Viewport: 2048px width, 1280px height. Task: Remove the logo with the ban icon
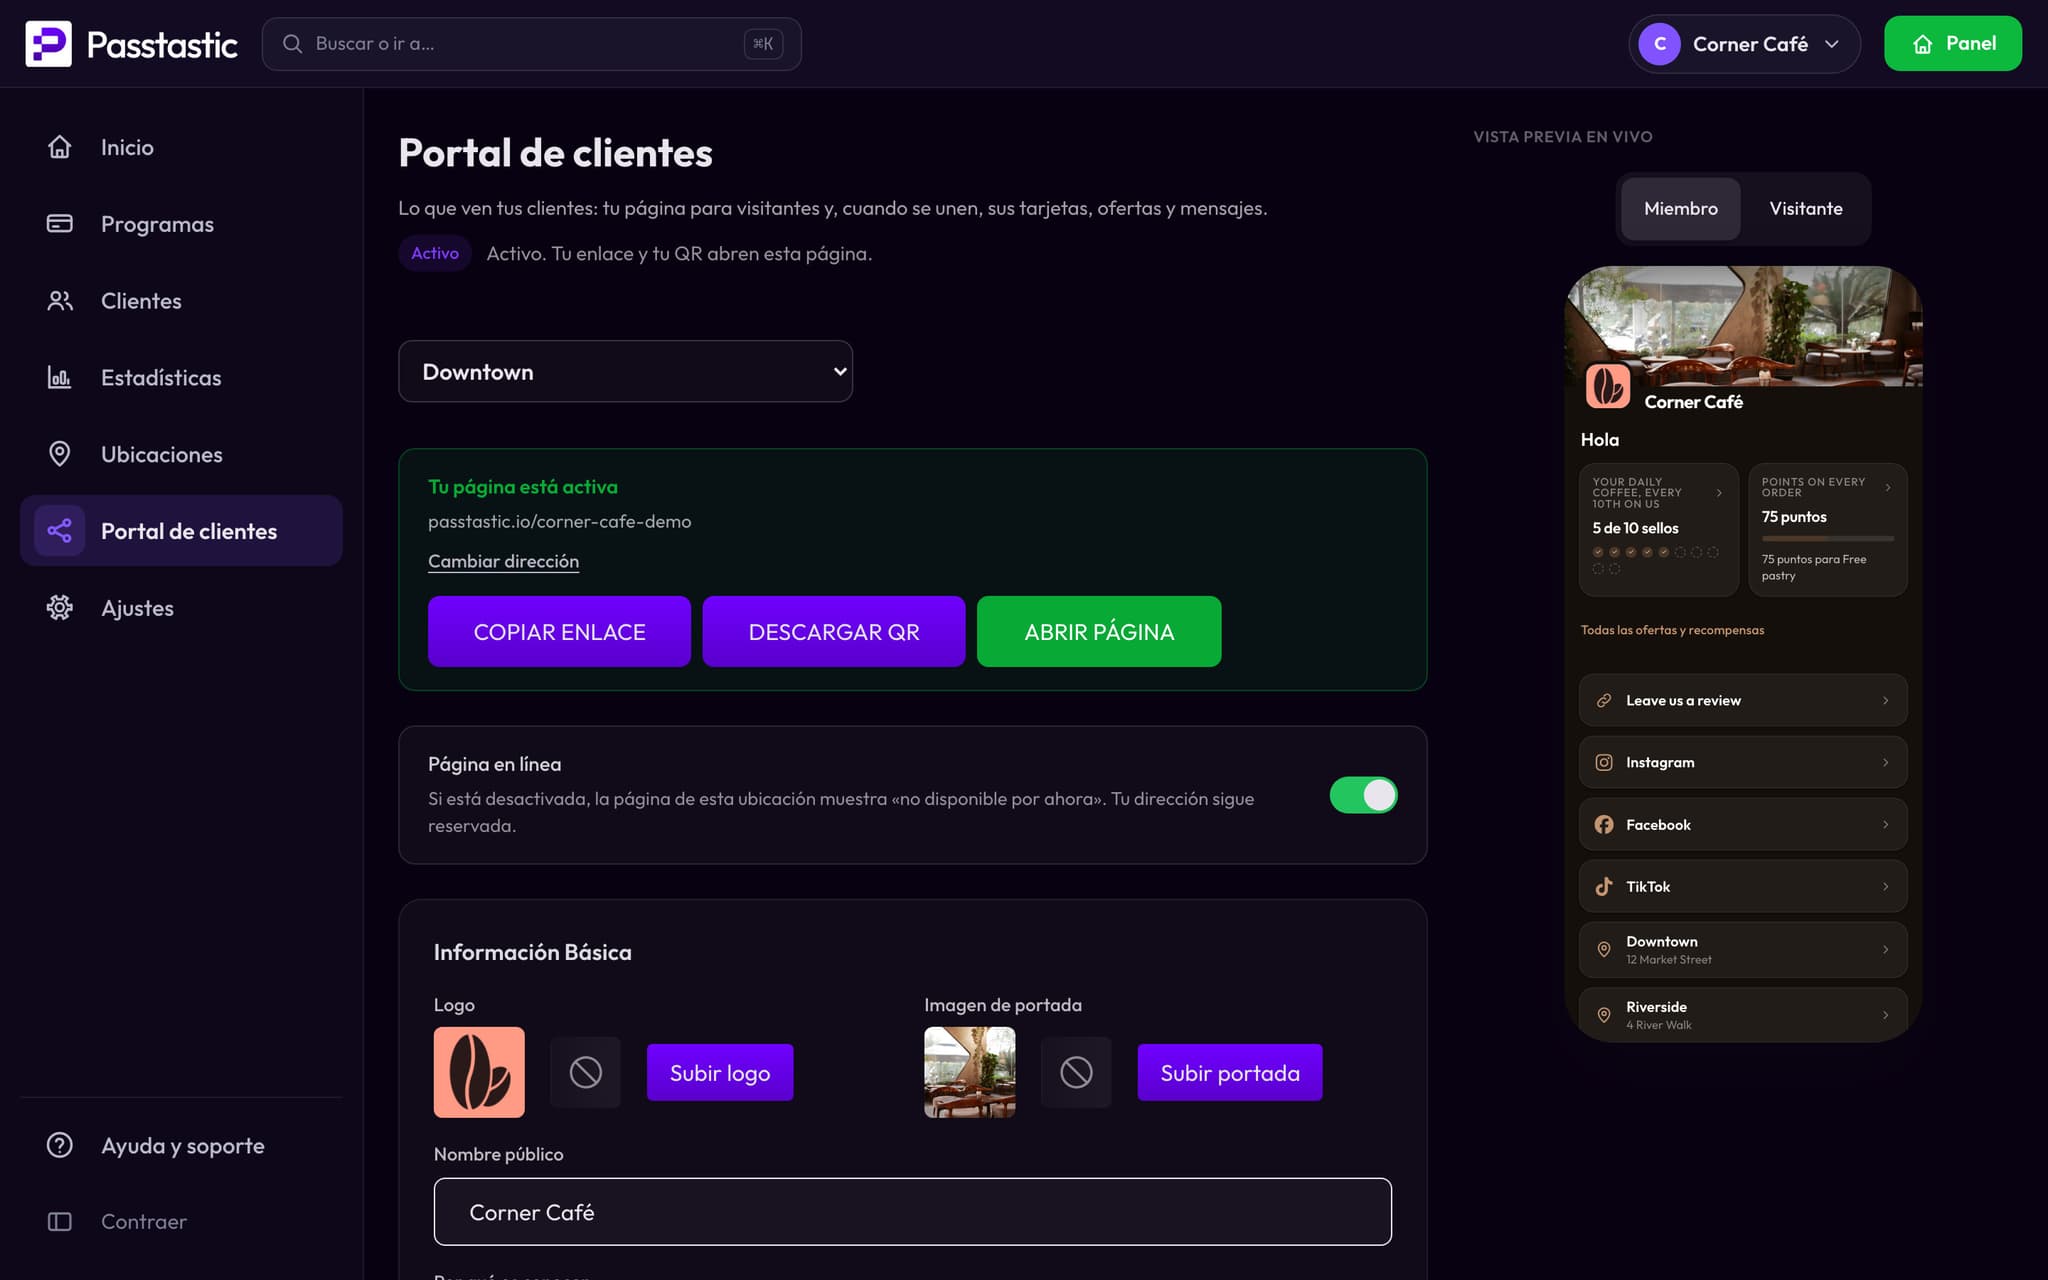coord(586,1072)
